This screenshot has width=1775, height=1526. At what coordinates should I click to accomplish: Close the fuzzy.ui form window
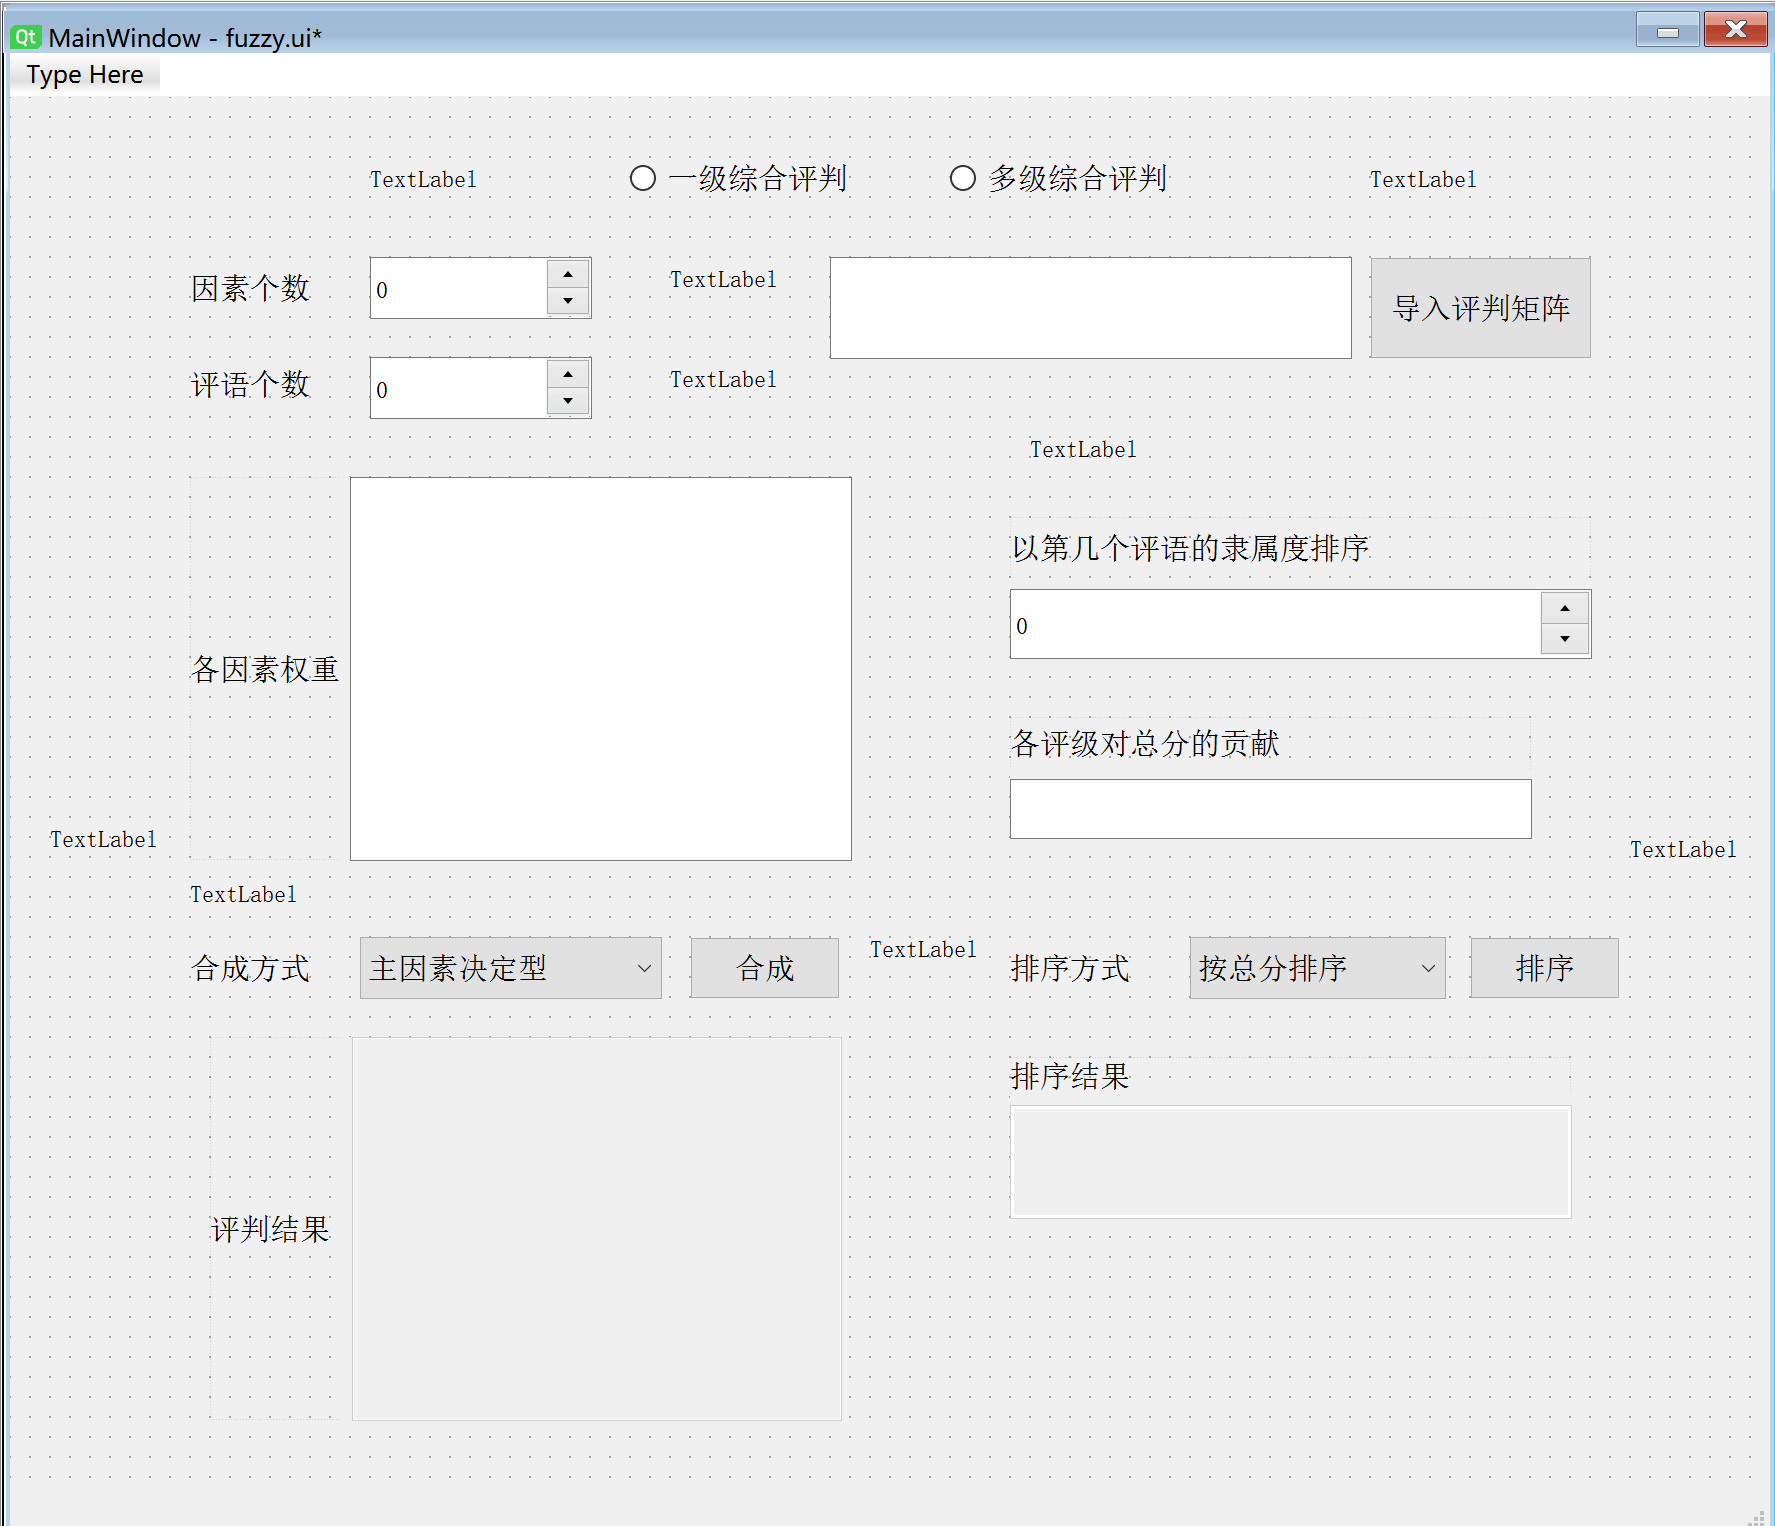tap(1736, 30)
